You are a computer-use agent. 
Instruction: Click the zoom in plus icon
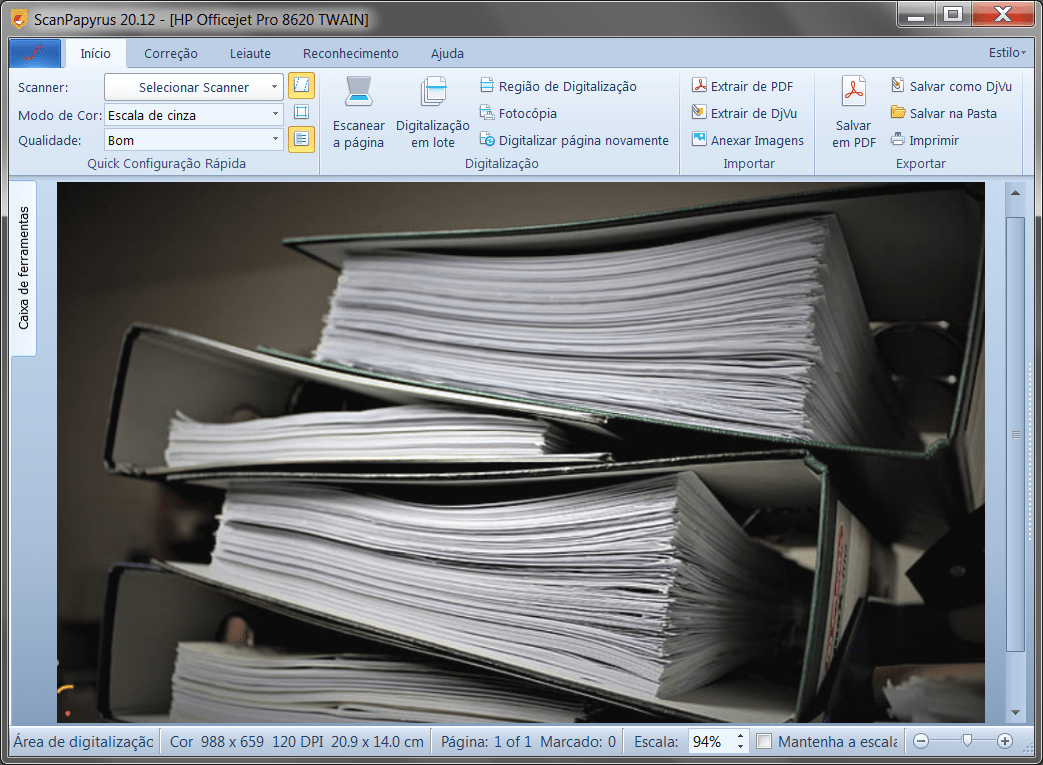click(x=1005, y=741)
